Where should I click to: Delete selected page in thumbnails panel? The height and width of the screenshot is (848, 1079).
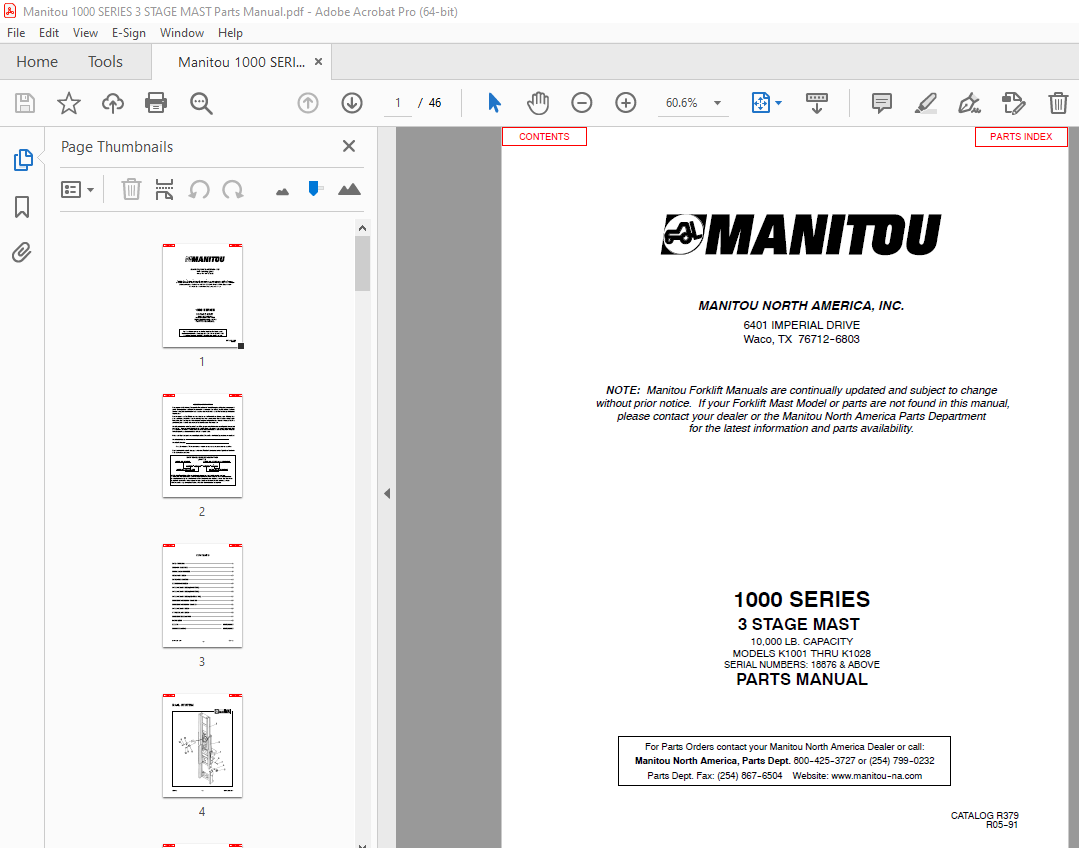pyautogui.click(x=131, y=189)
